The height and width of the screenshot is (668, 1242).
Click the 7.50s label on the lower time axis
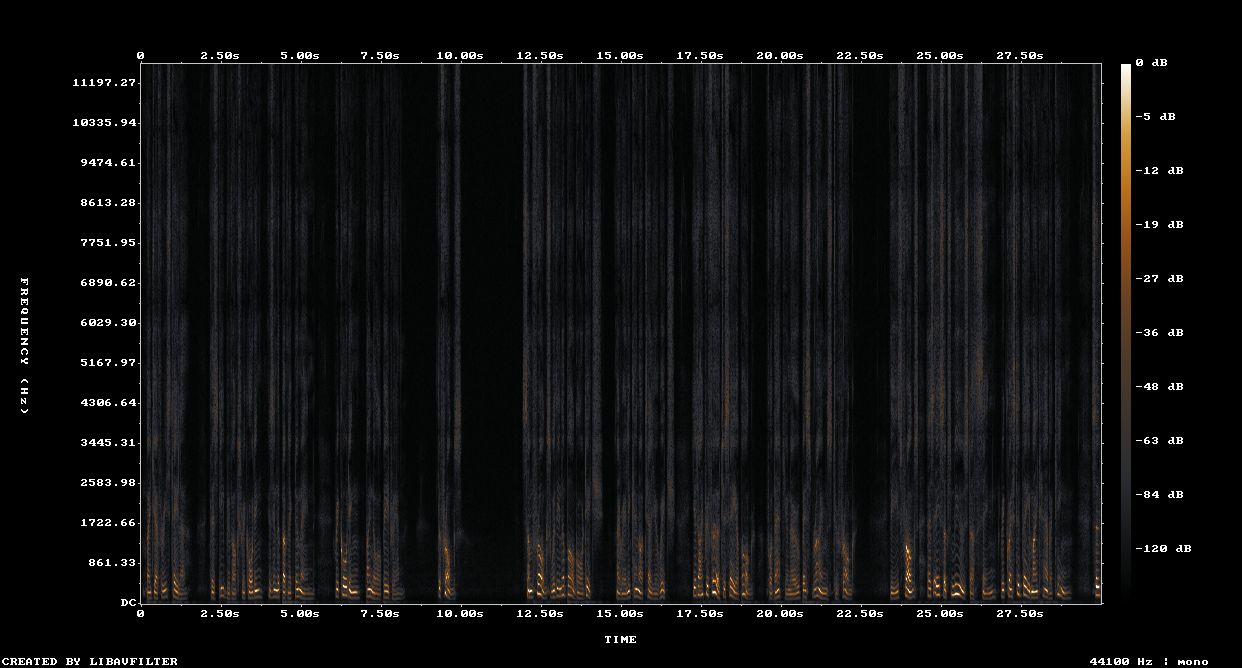380,613
